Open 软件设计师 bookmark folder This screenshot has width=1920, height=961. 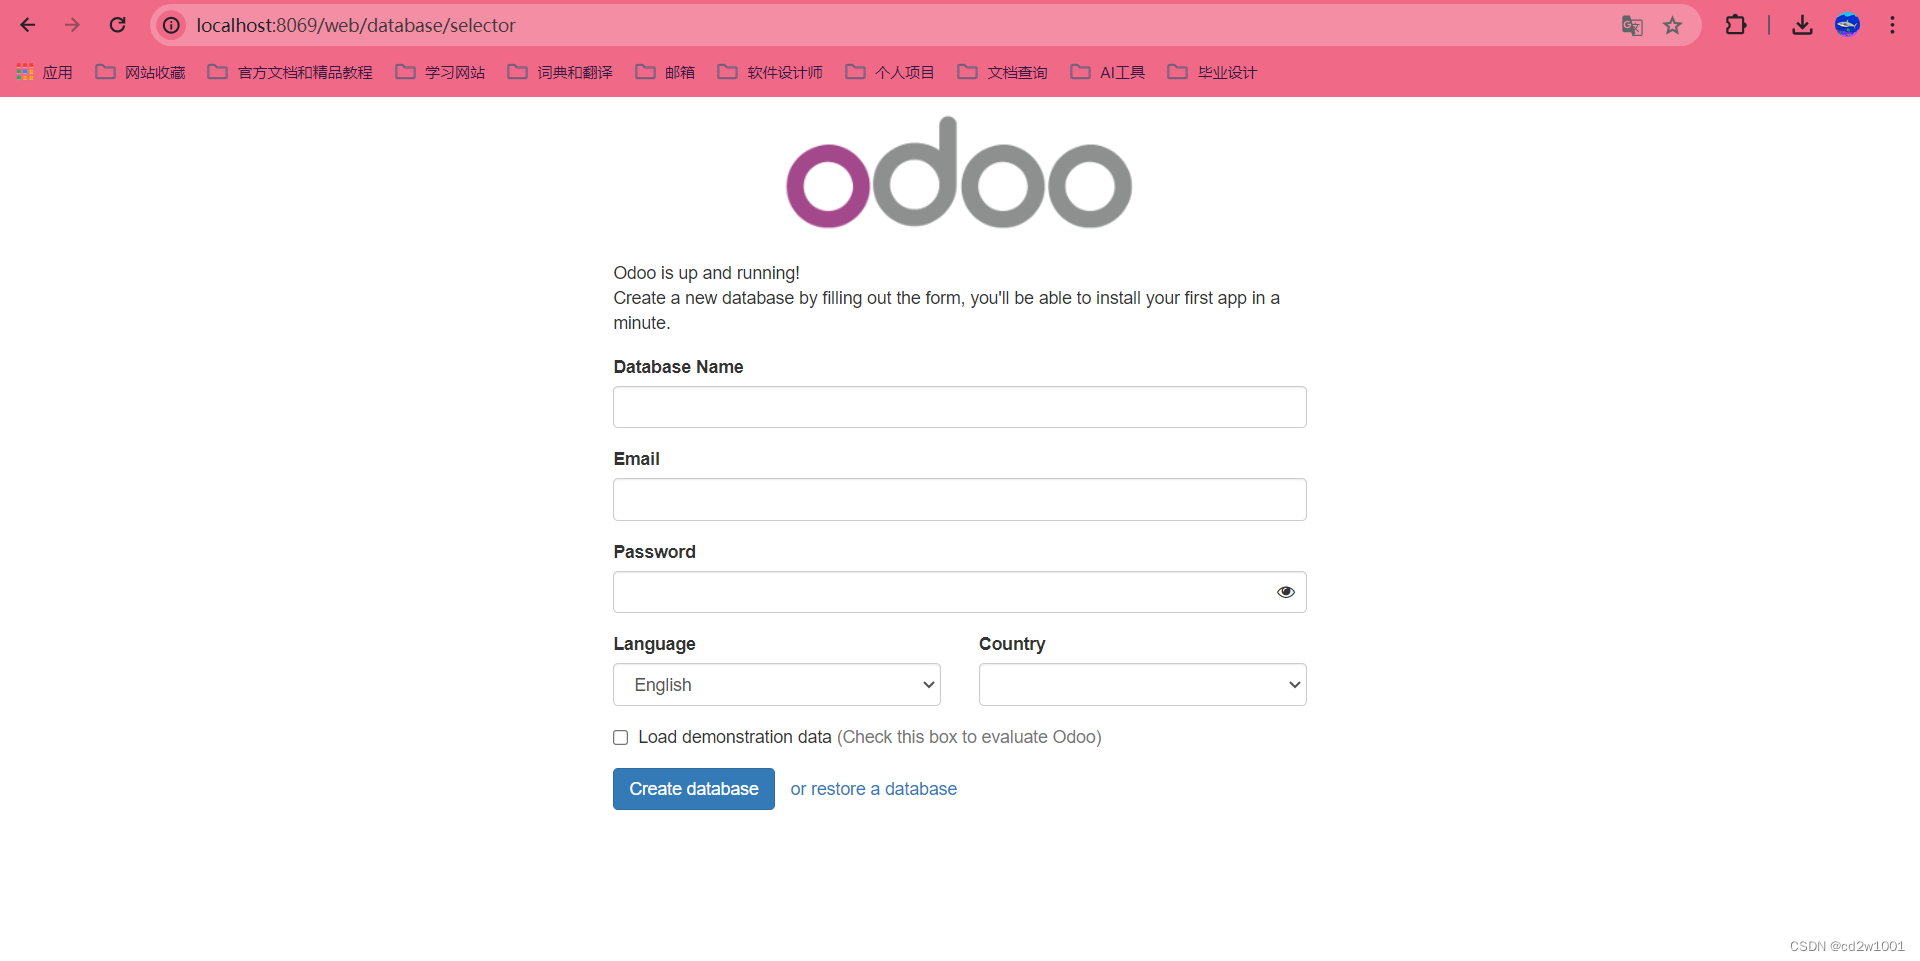[x=770, y=72]
